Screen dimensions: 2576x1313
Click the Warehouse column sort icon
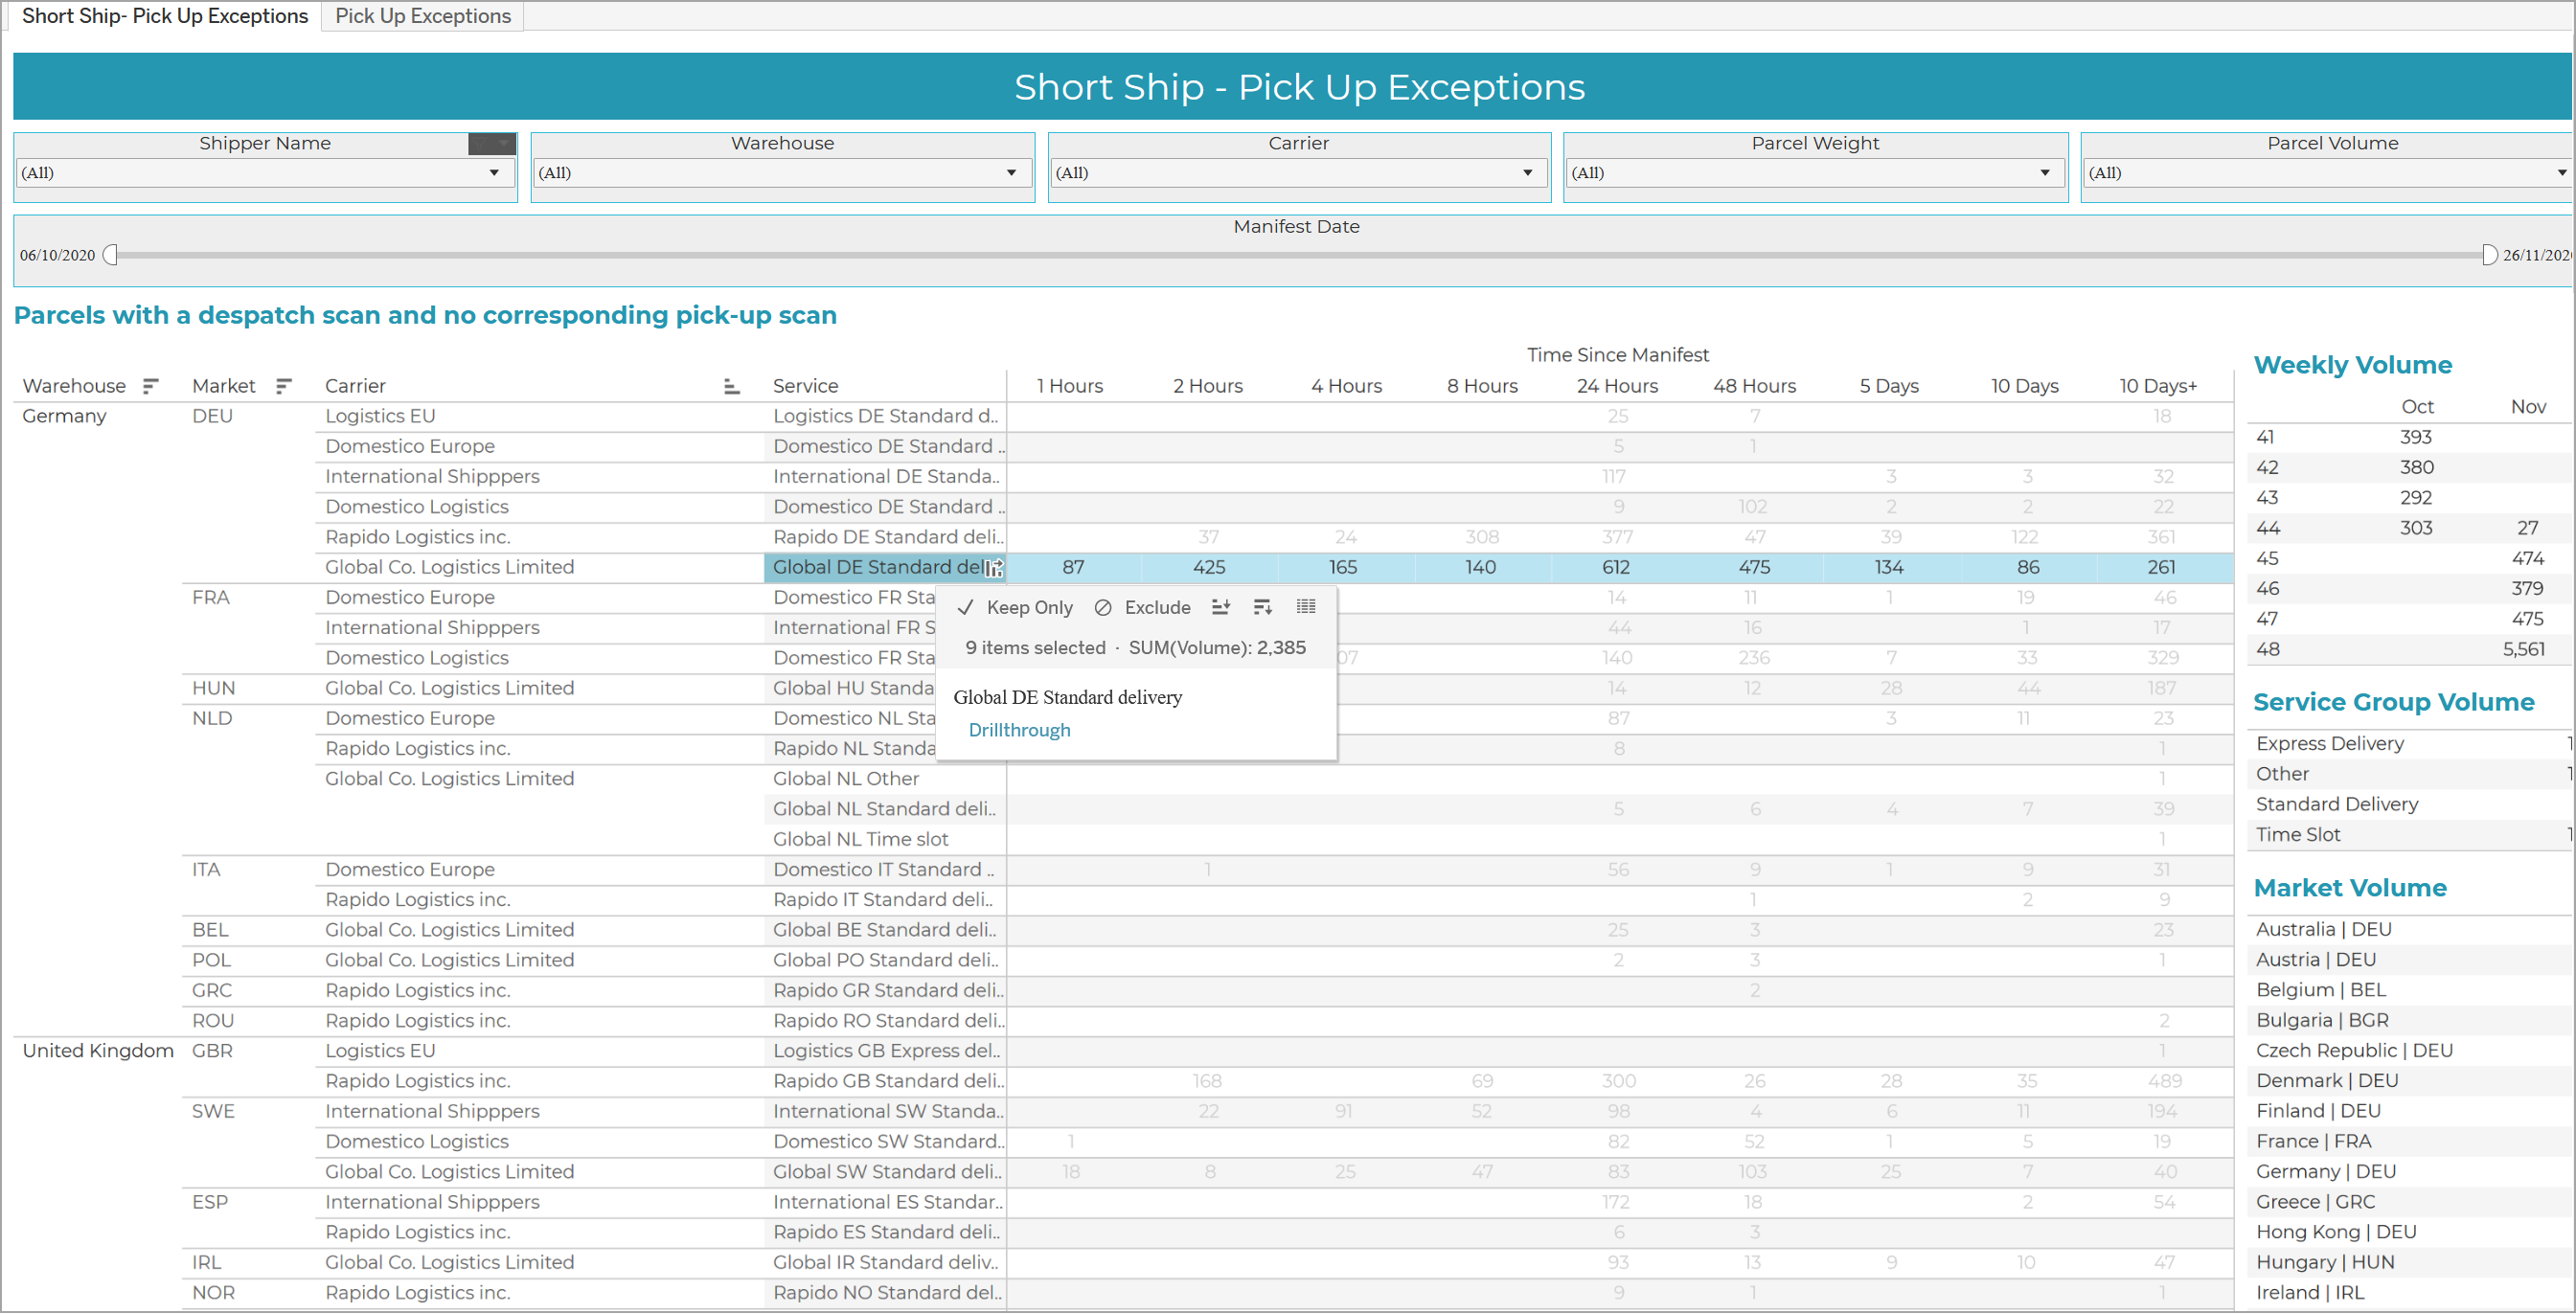tap(150, 386)
